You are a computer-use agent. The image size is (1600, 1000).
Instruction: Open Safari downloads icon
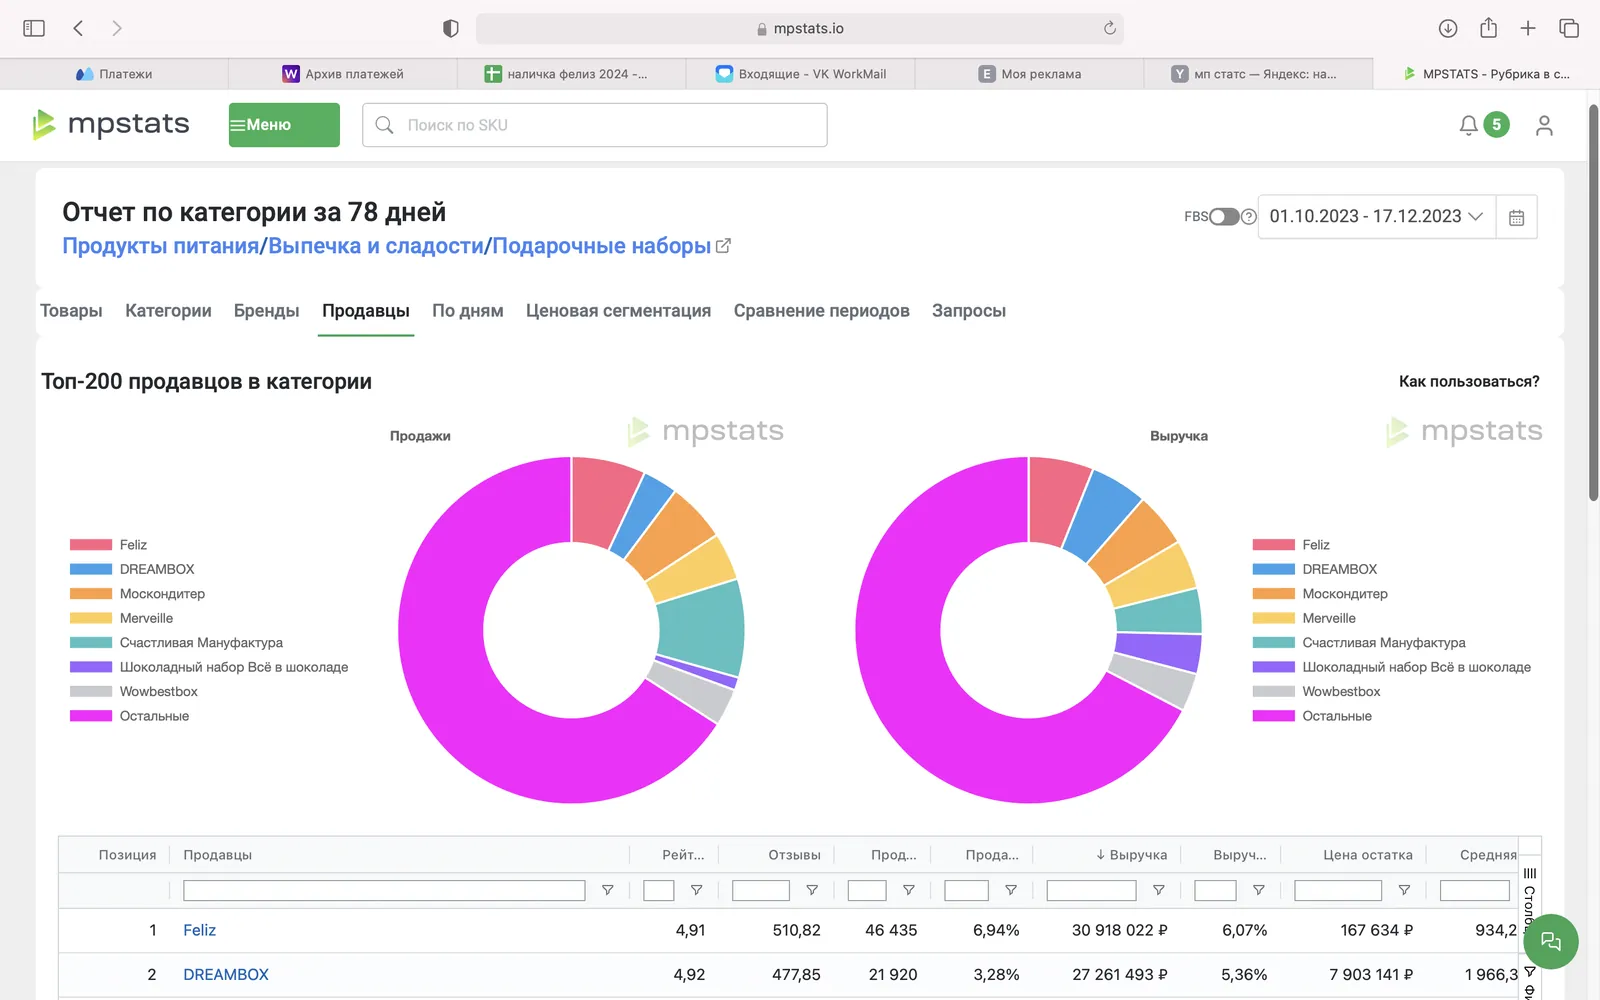[x=1448, y=28]
